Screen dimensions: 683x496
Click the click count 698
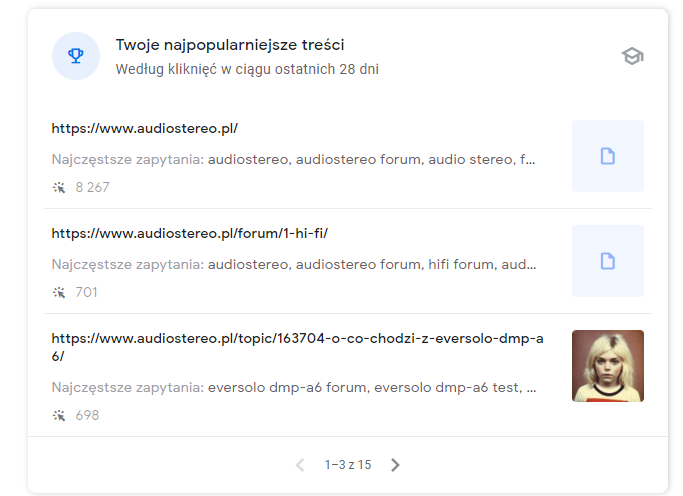coord(87,415)
